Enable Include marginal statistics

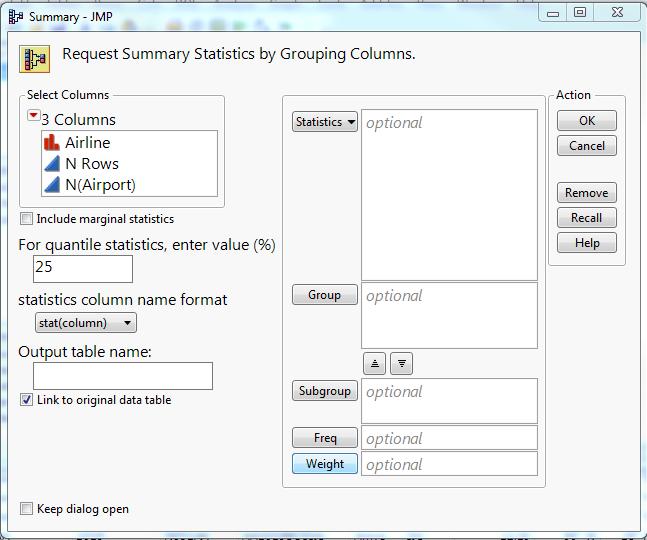pyautogui.click(x=27, y=219)
